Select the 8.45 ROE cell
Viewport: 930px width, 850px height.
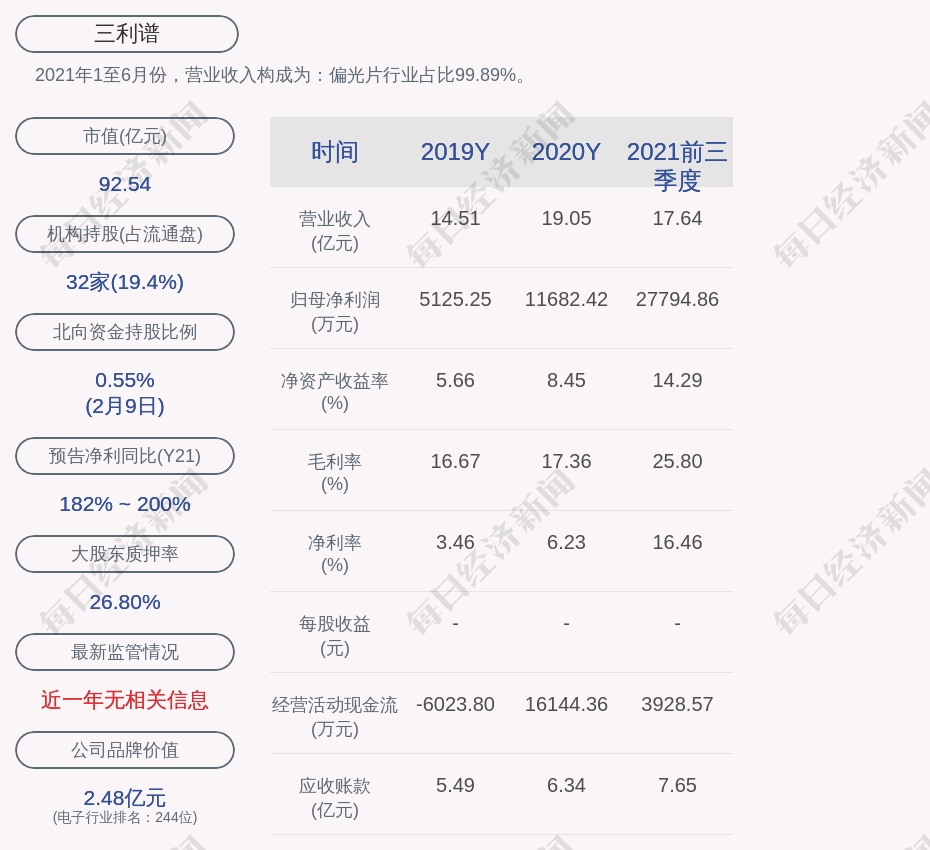[566, 380]
